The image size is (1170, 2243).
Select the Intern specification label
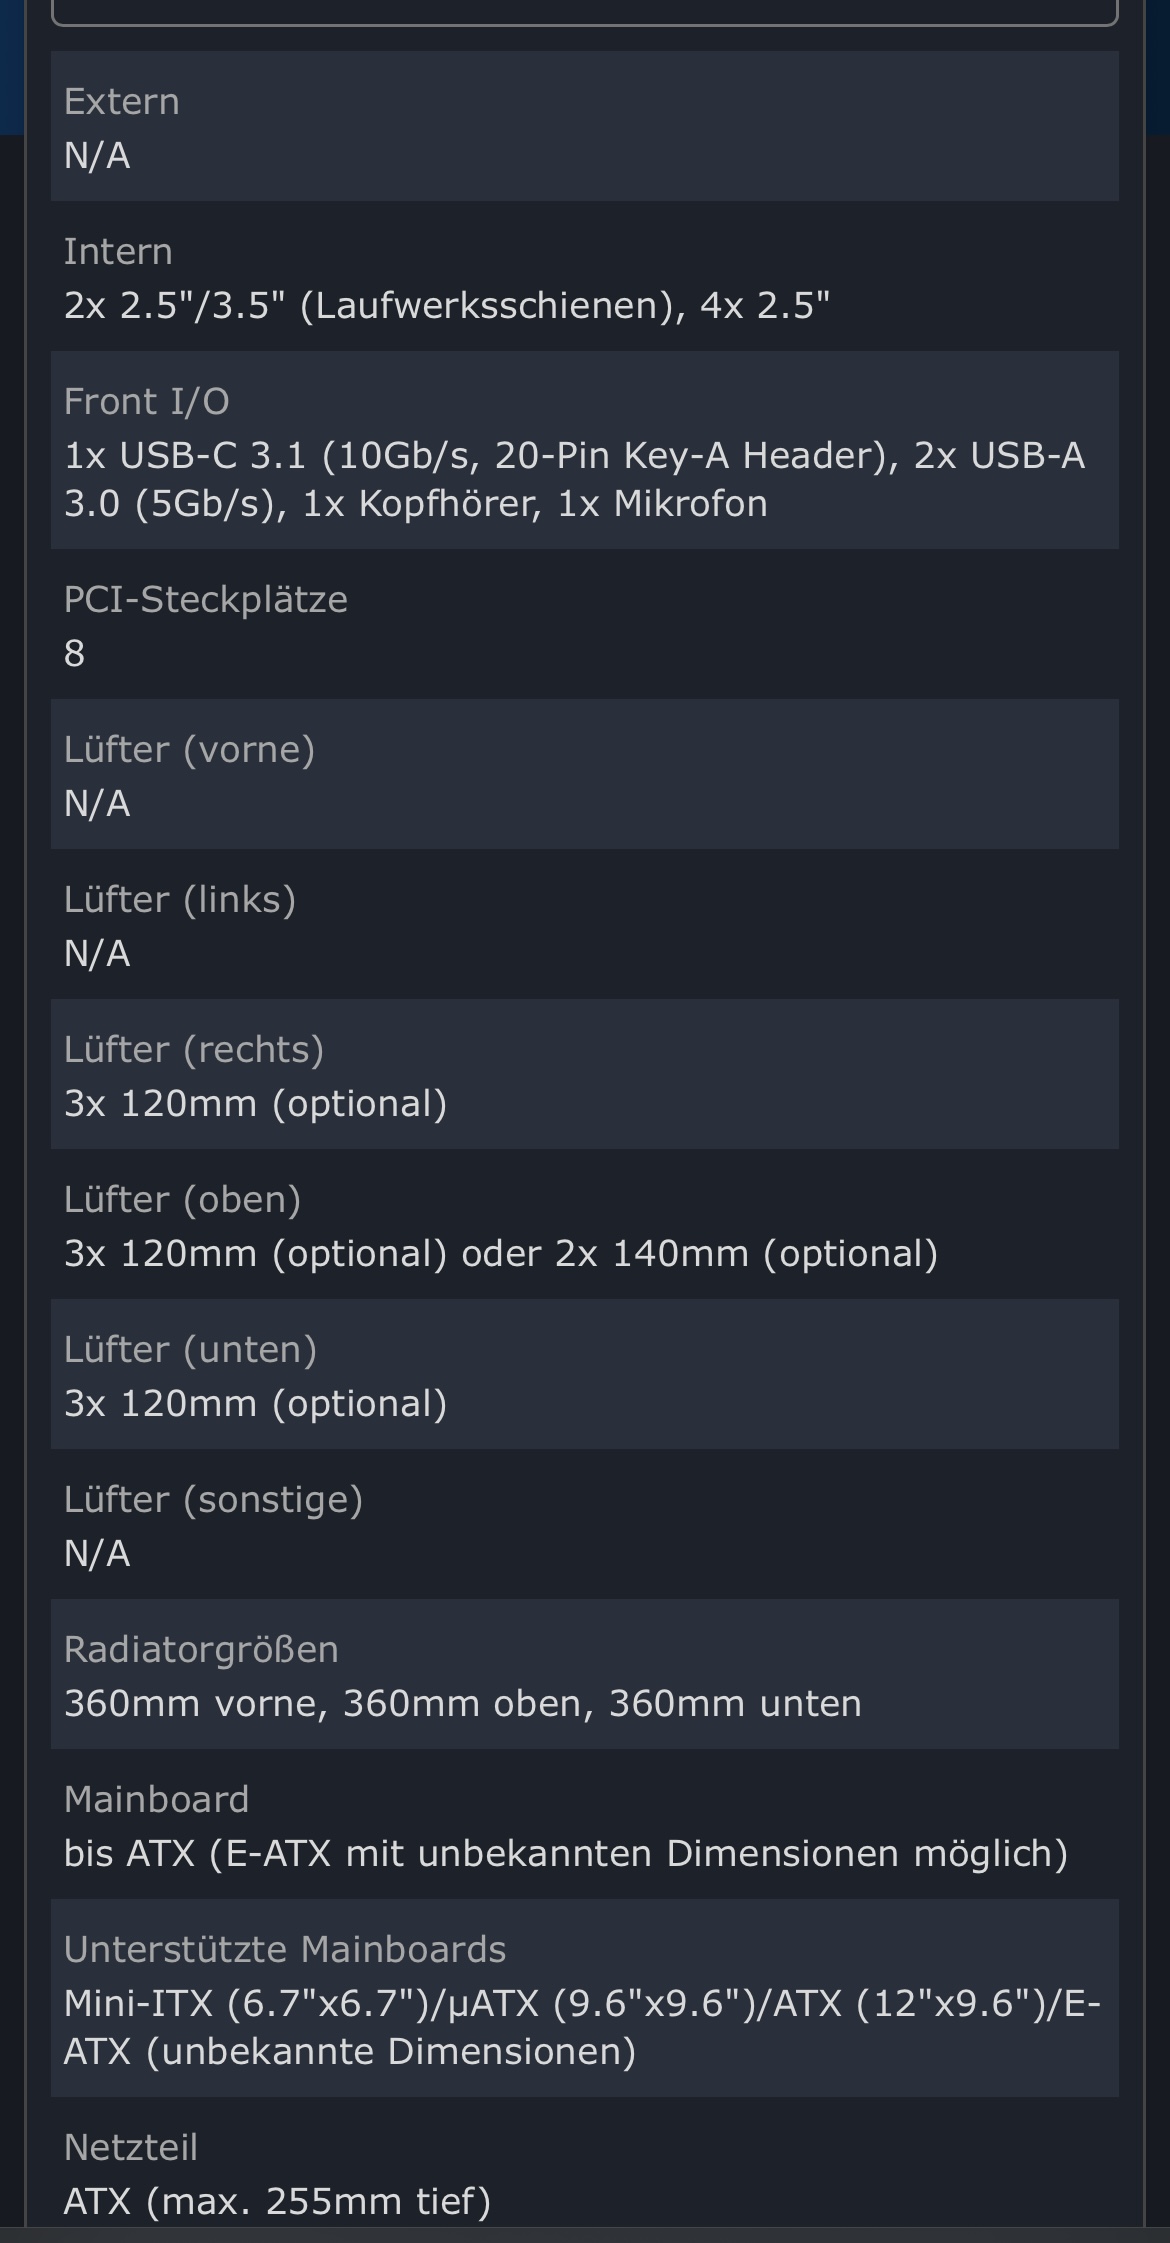(118, 252)
